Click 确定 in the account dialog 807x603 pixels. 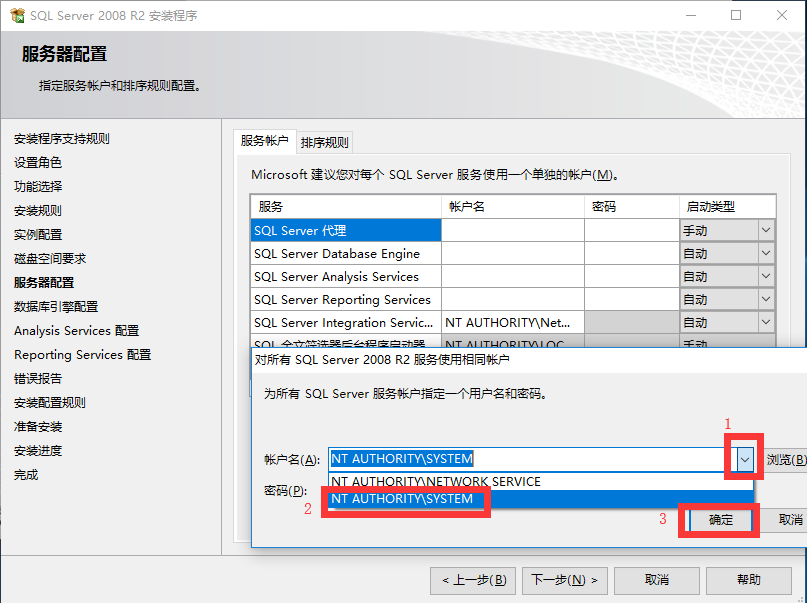pos(720,520)
